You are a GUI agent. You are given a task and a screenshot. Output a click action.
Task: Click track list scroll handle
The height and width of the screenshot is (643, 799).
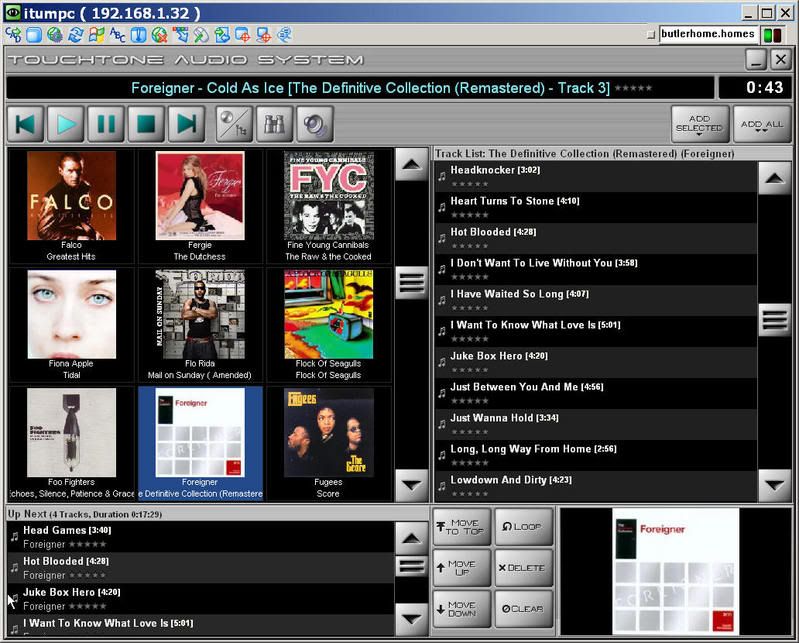click(775, 320)
